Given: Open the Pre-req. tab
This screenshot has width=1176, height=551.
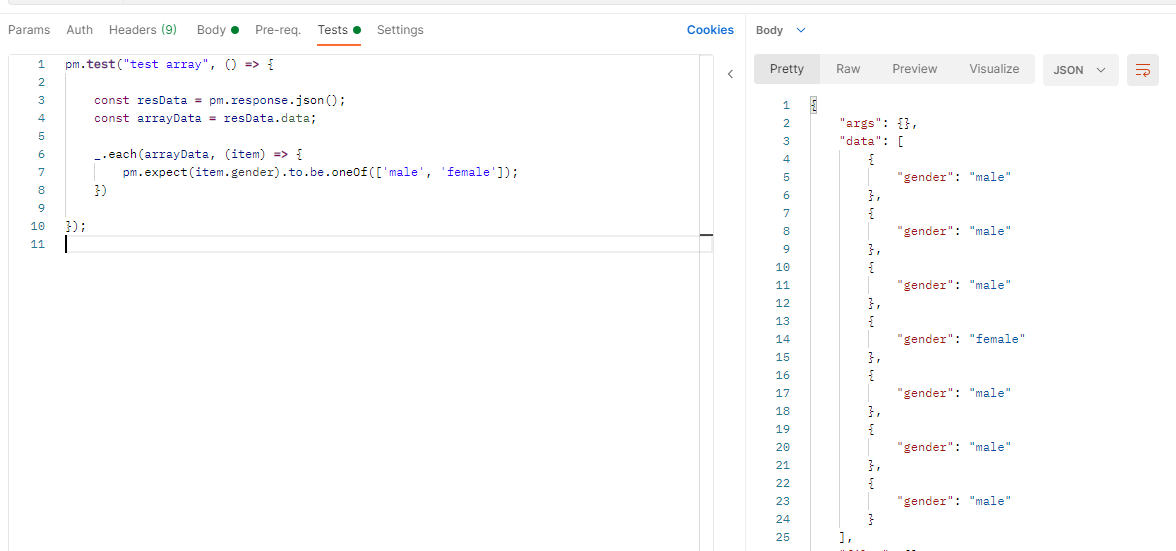Looking at the screenshot, I should tap(278, 30).
